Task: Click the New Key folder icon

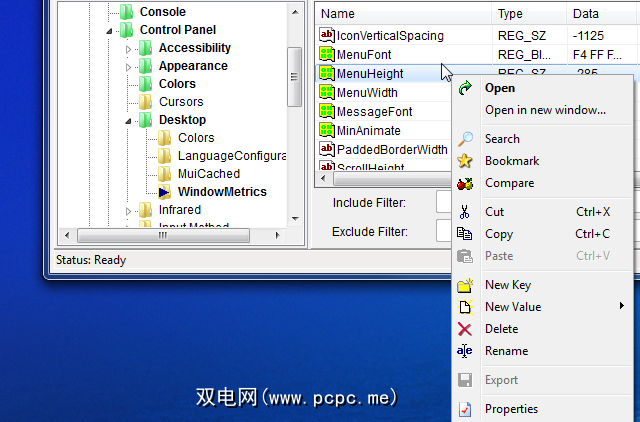Action: [465, 285]
